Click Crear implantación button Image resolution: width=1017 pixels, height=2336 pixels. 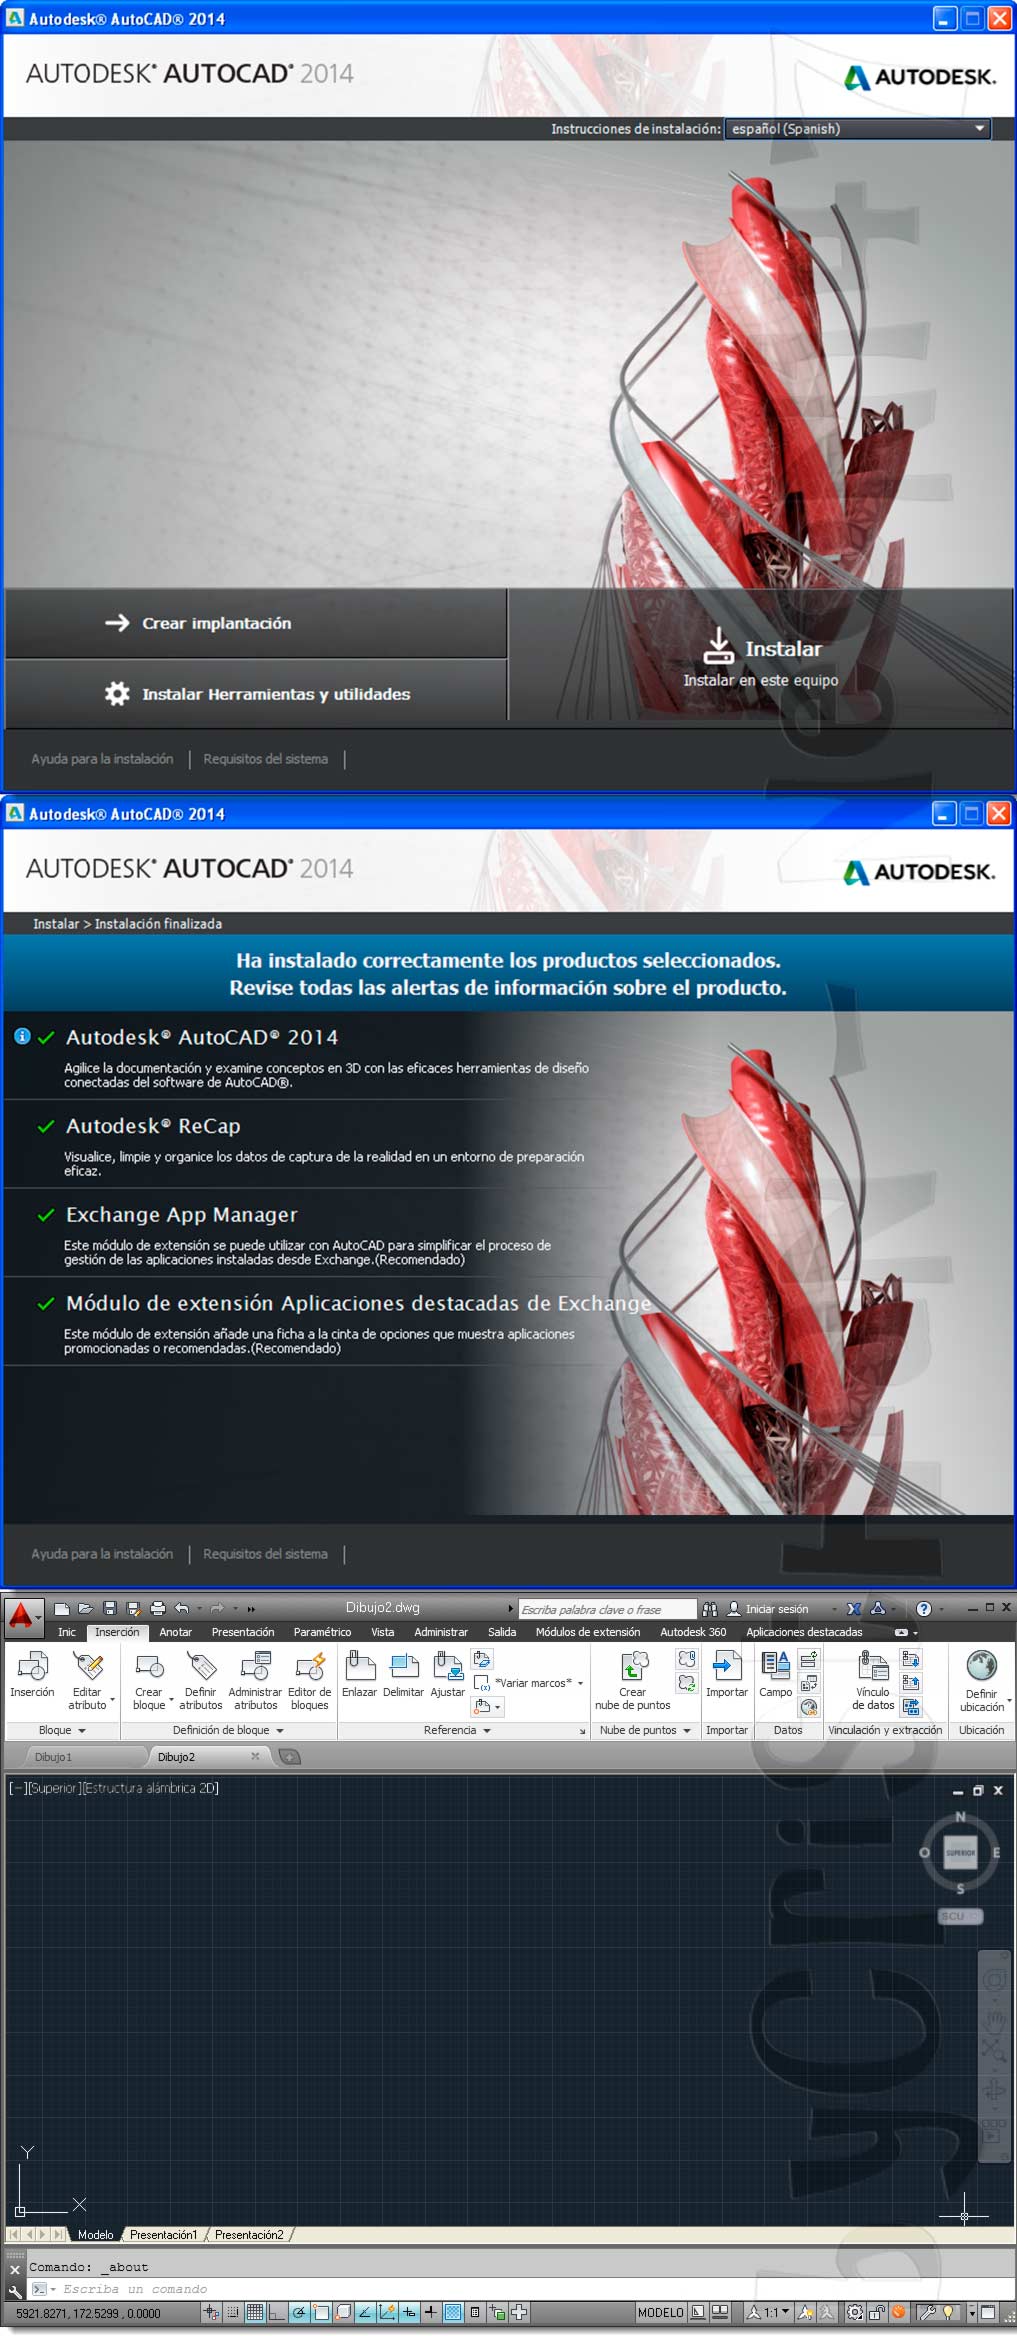coord(256,623)
